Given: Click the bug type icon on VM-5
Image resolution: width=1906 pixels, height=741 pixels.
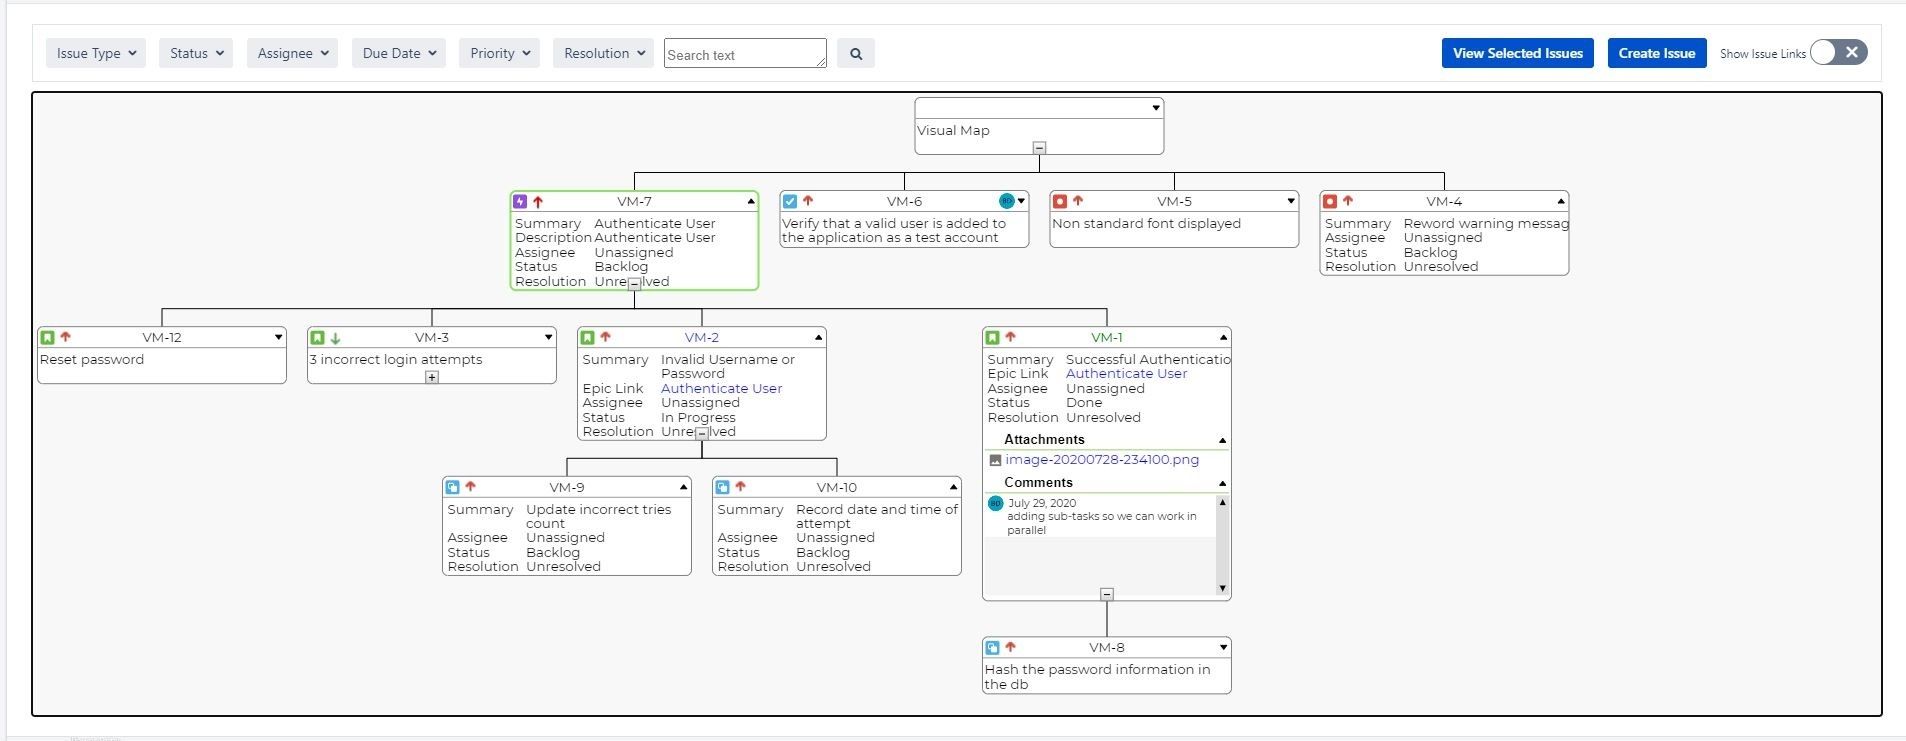Looking at the screenshot, I should pyautogui.click(x=1060, y=202).
